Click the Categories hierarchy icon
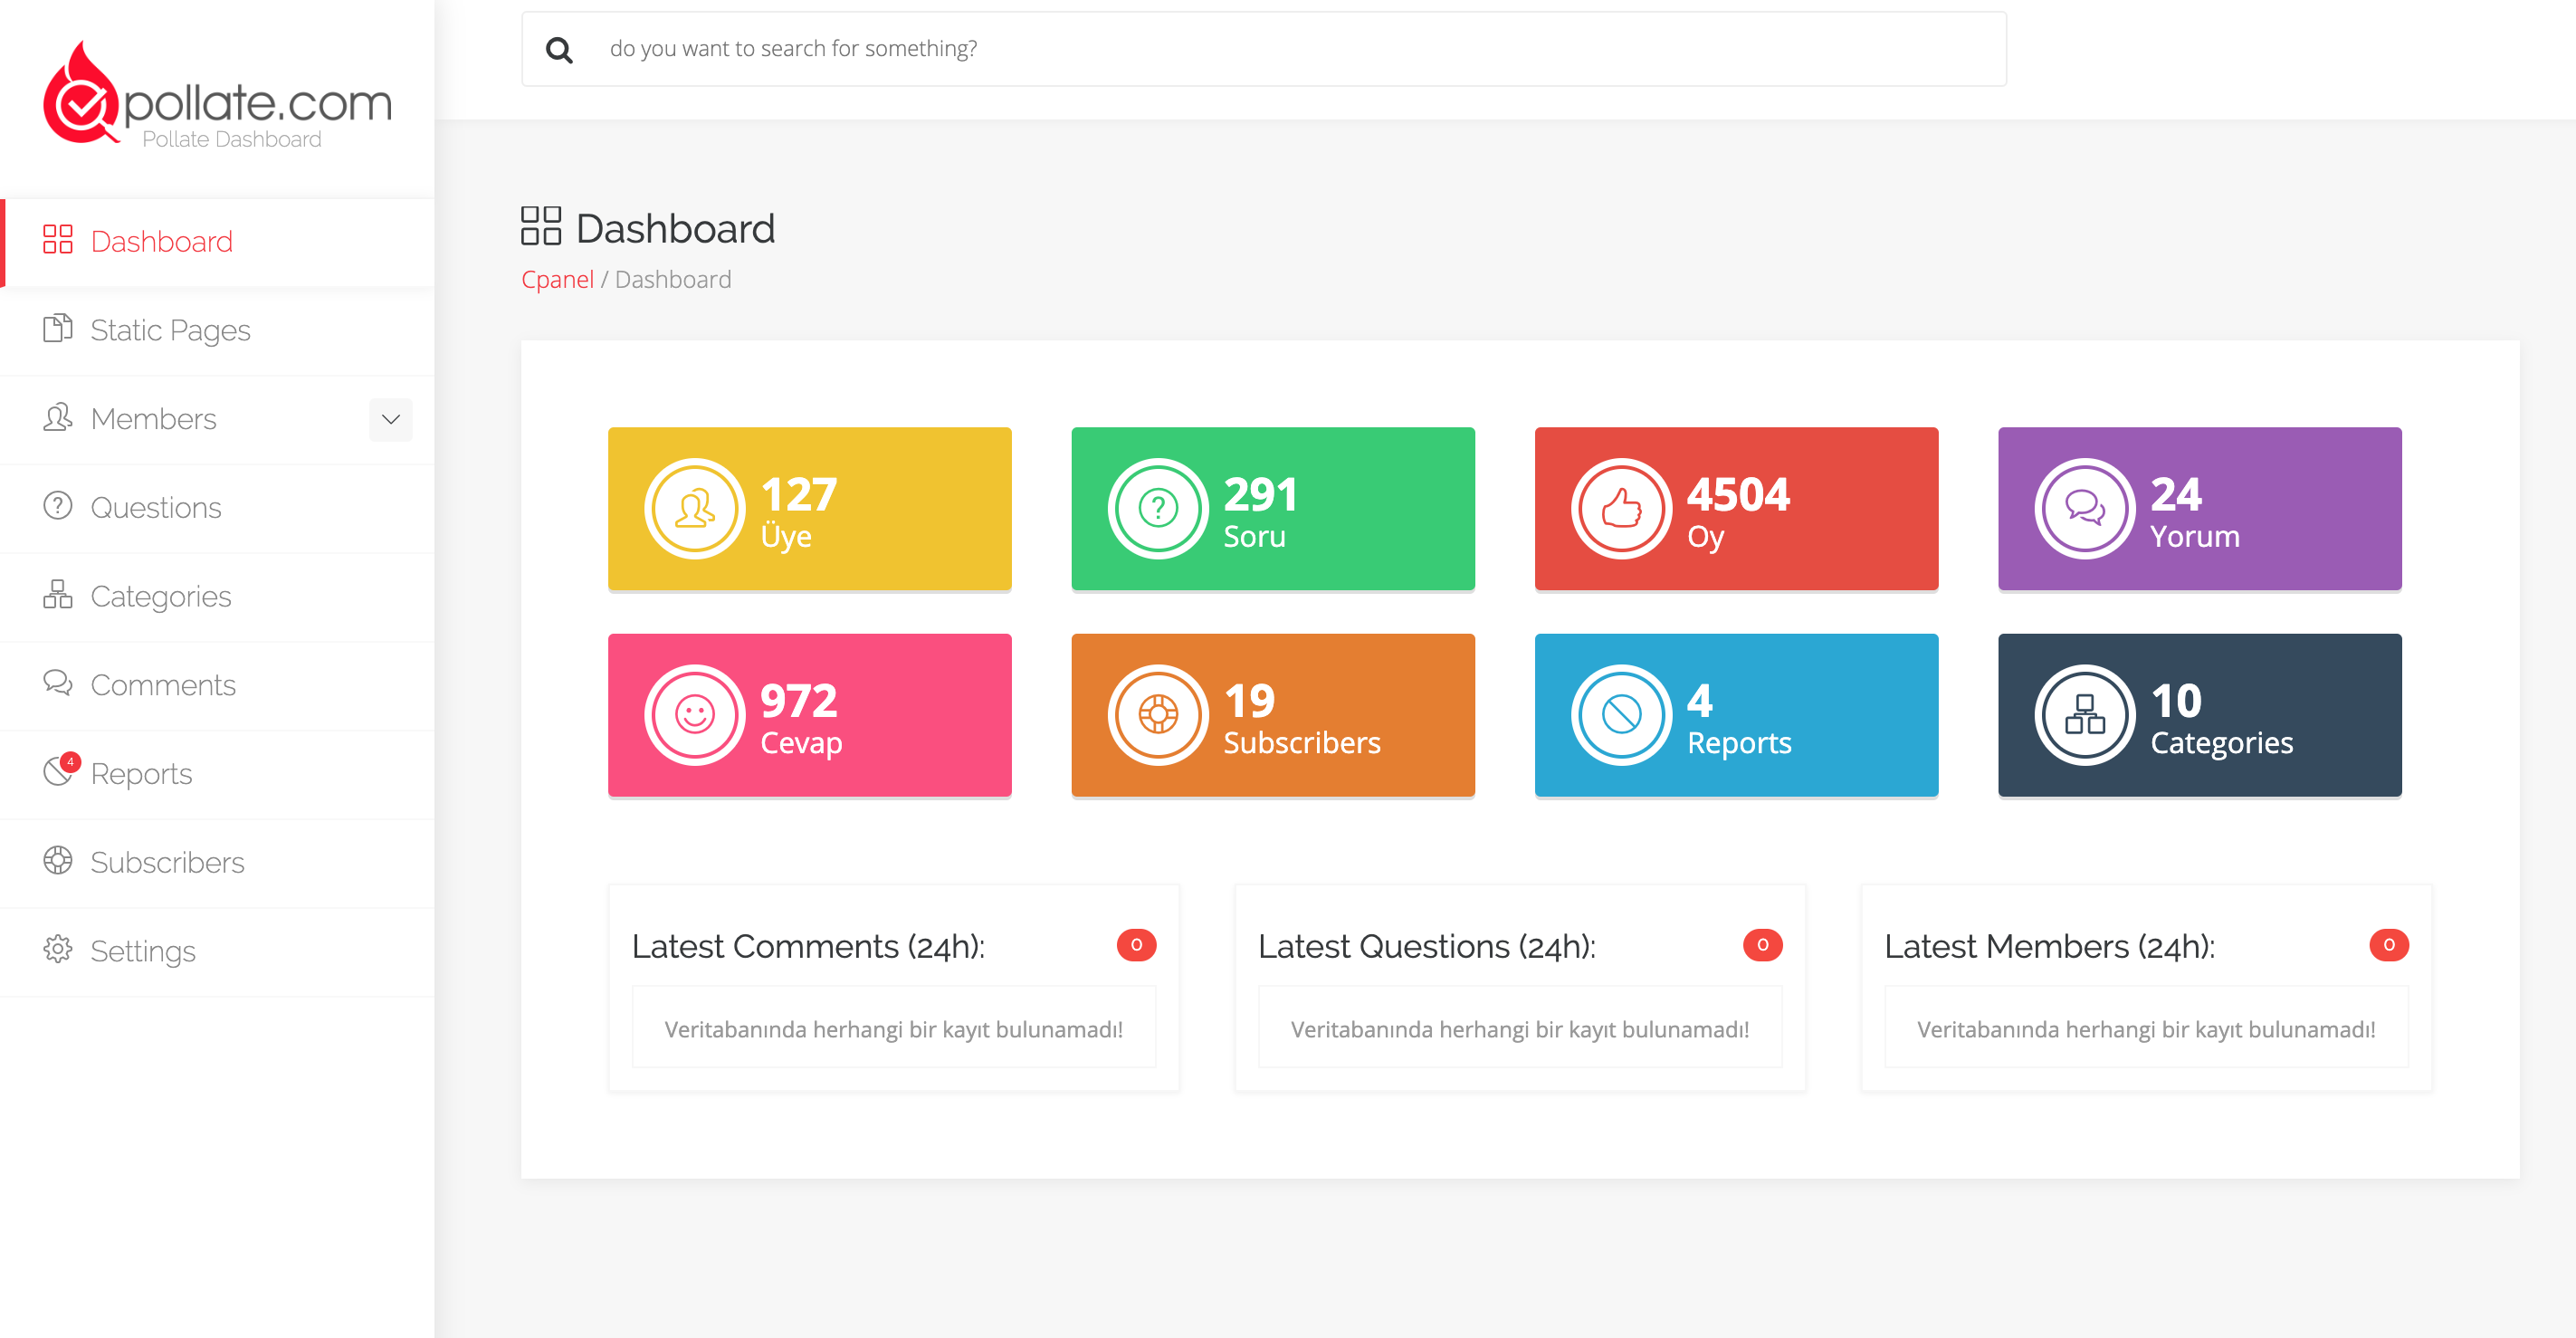 58,595
